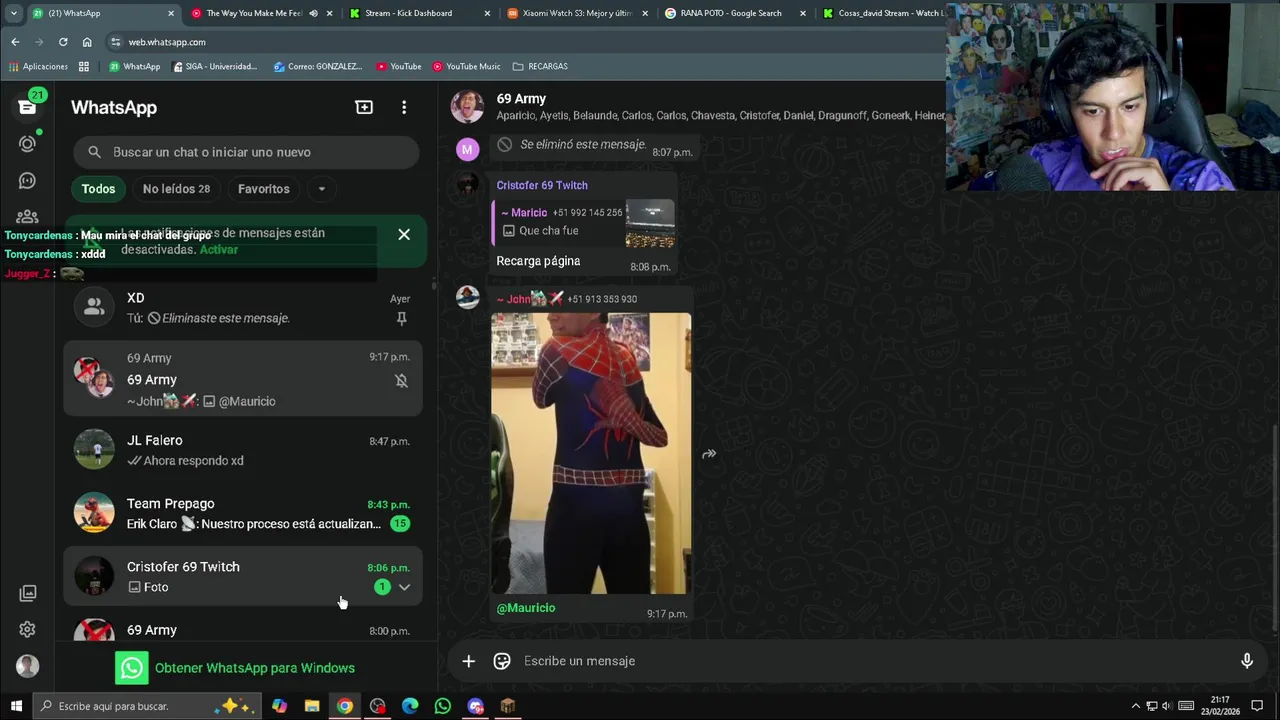Open the Chats icon in the WhatsApp sidebar

[27, 107]
